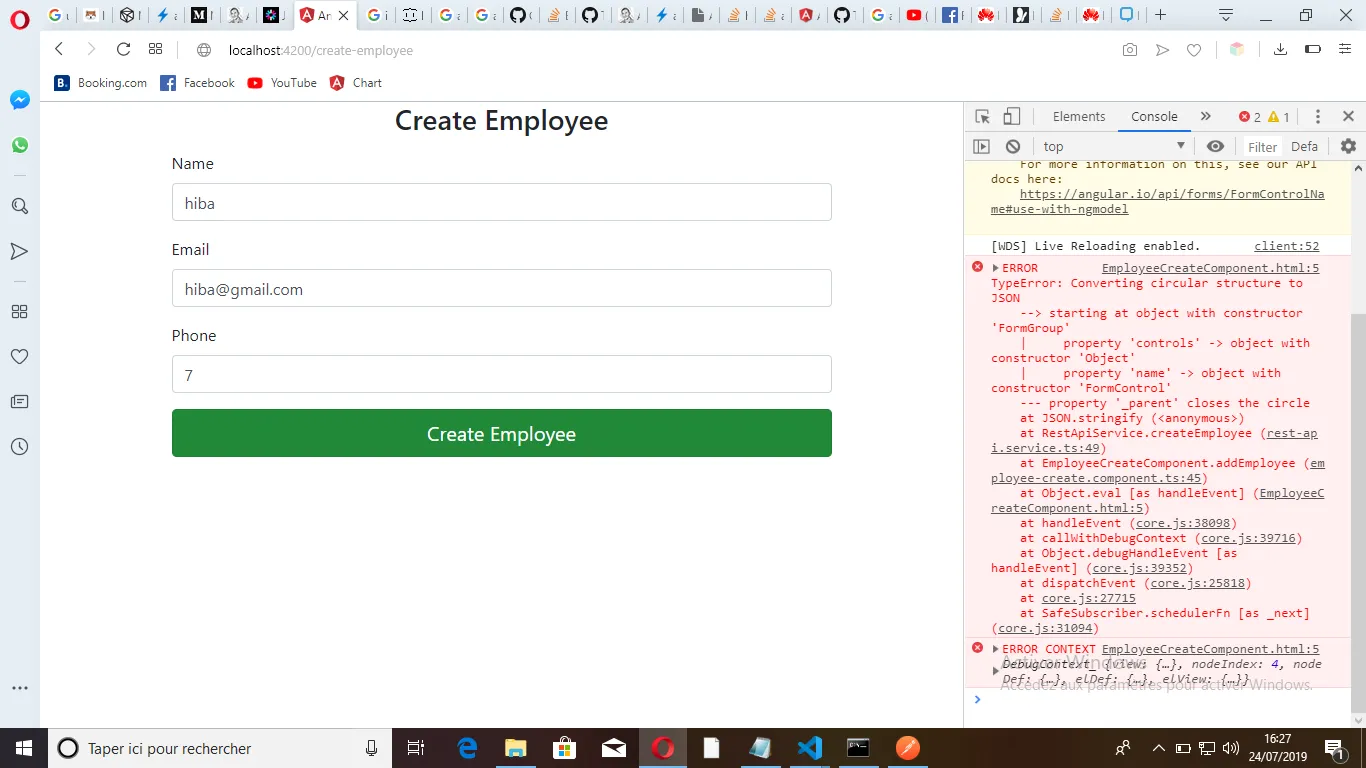Open the Facebook bookmark in the bookmarks bar
The height and width of the screenshot is (768, 1366).
(x=197, y=83)
